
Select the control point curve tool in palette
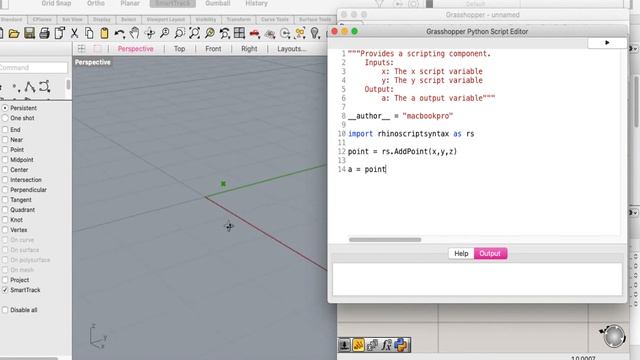[x=44, y=87]
